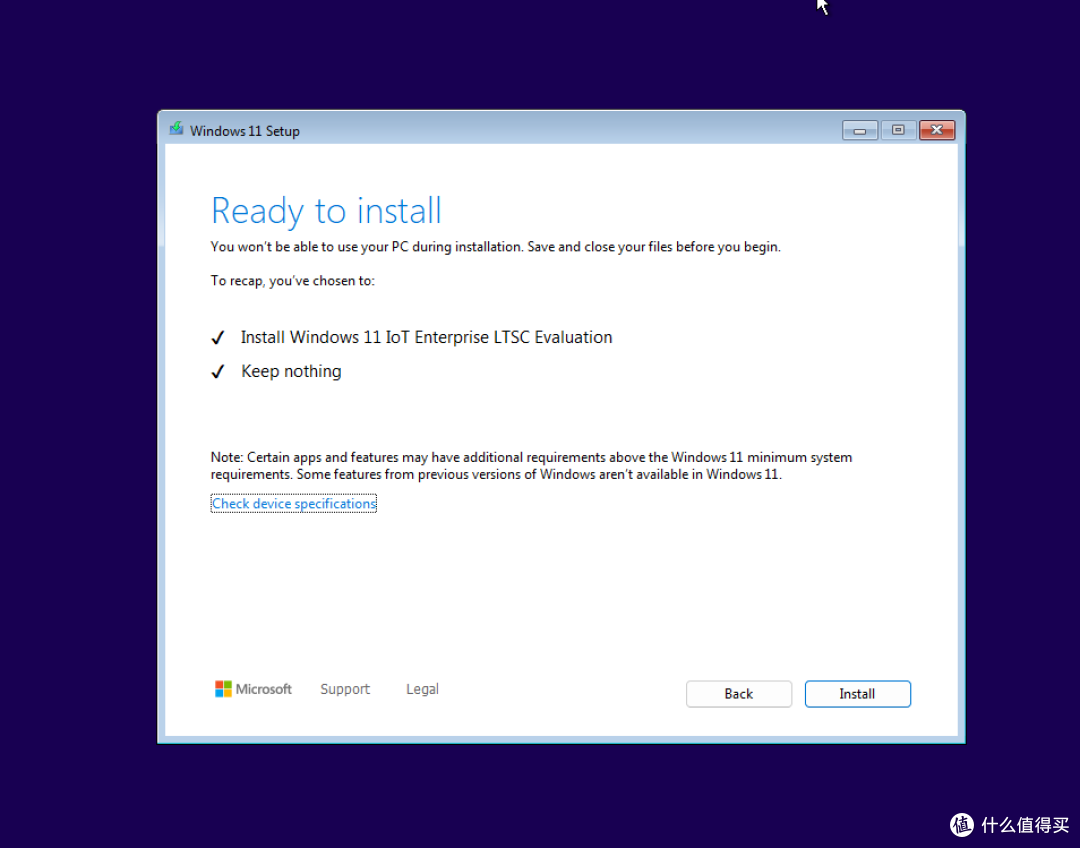Click the 'Windows 11 Setup' title text
1080x848 pixels.
pyautogui.click(x=245, y=131)
